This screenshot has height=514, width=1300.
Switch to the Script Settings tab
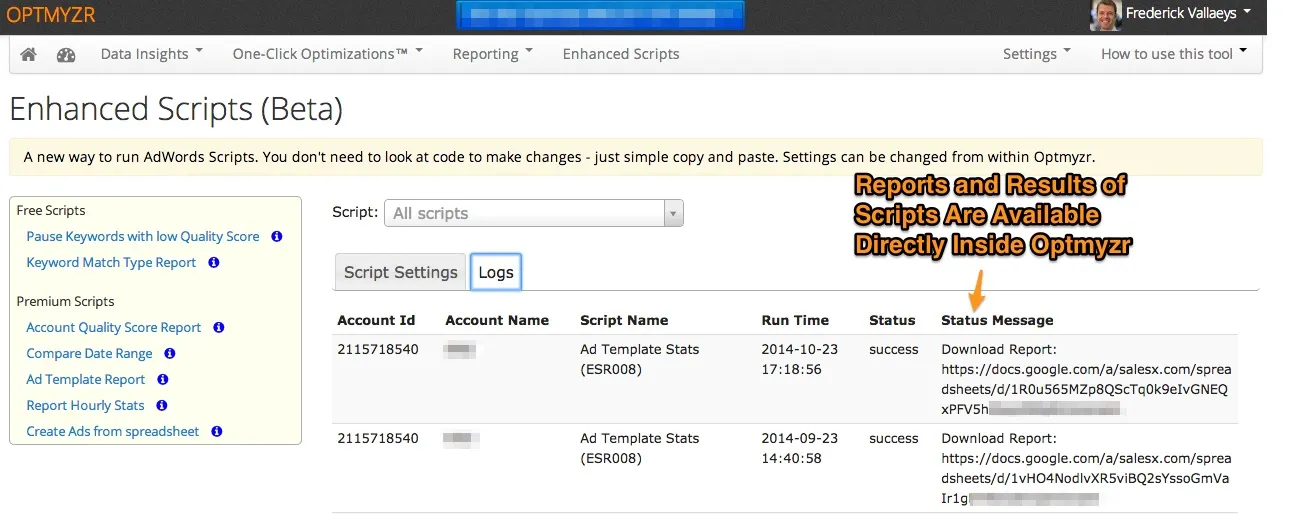[x=400, y=272]
